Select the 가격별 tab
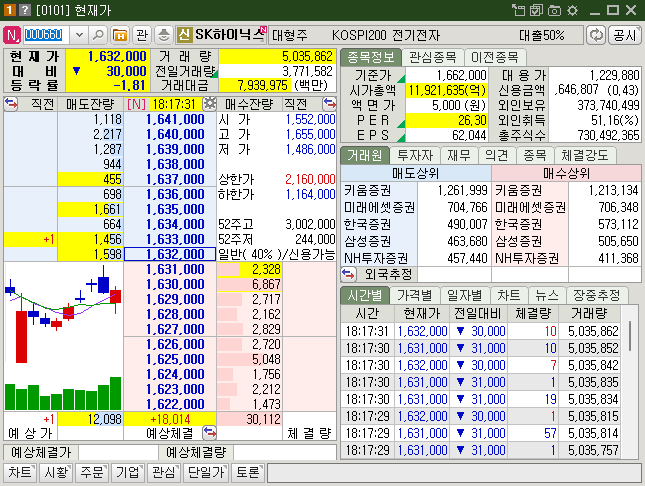This screenshot has width=645, height=486. click(x=415, y=295)
